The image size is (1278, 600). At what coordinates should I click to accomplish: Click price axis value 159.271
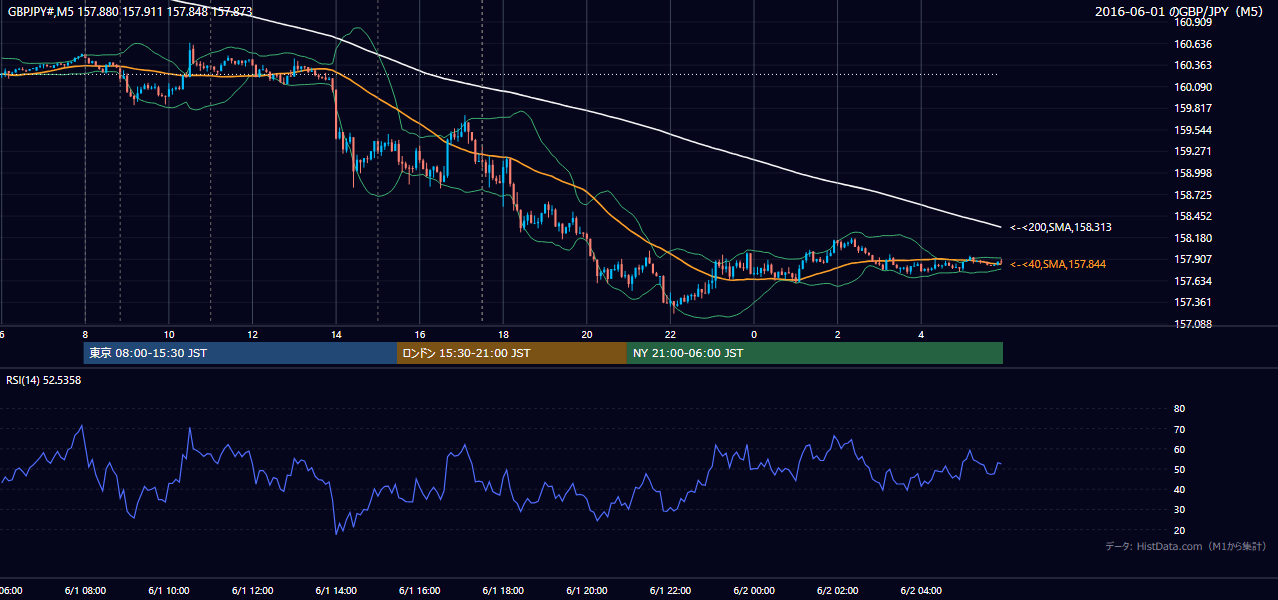click(1194, 152)
